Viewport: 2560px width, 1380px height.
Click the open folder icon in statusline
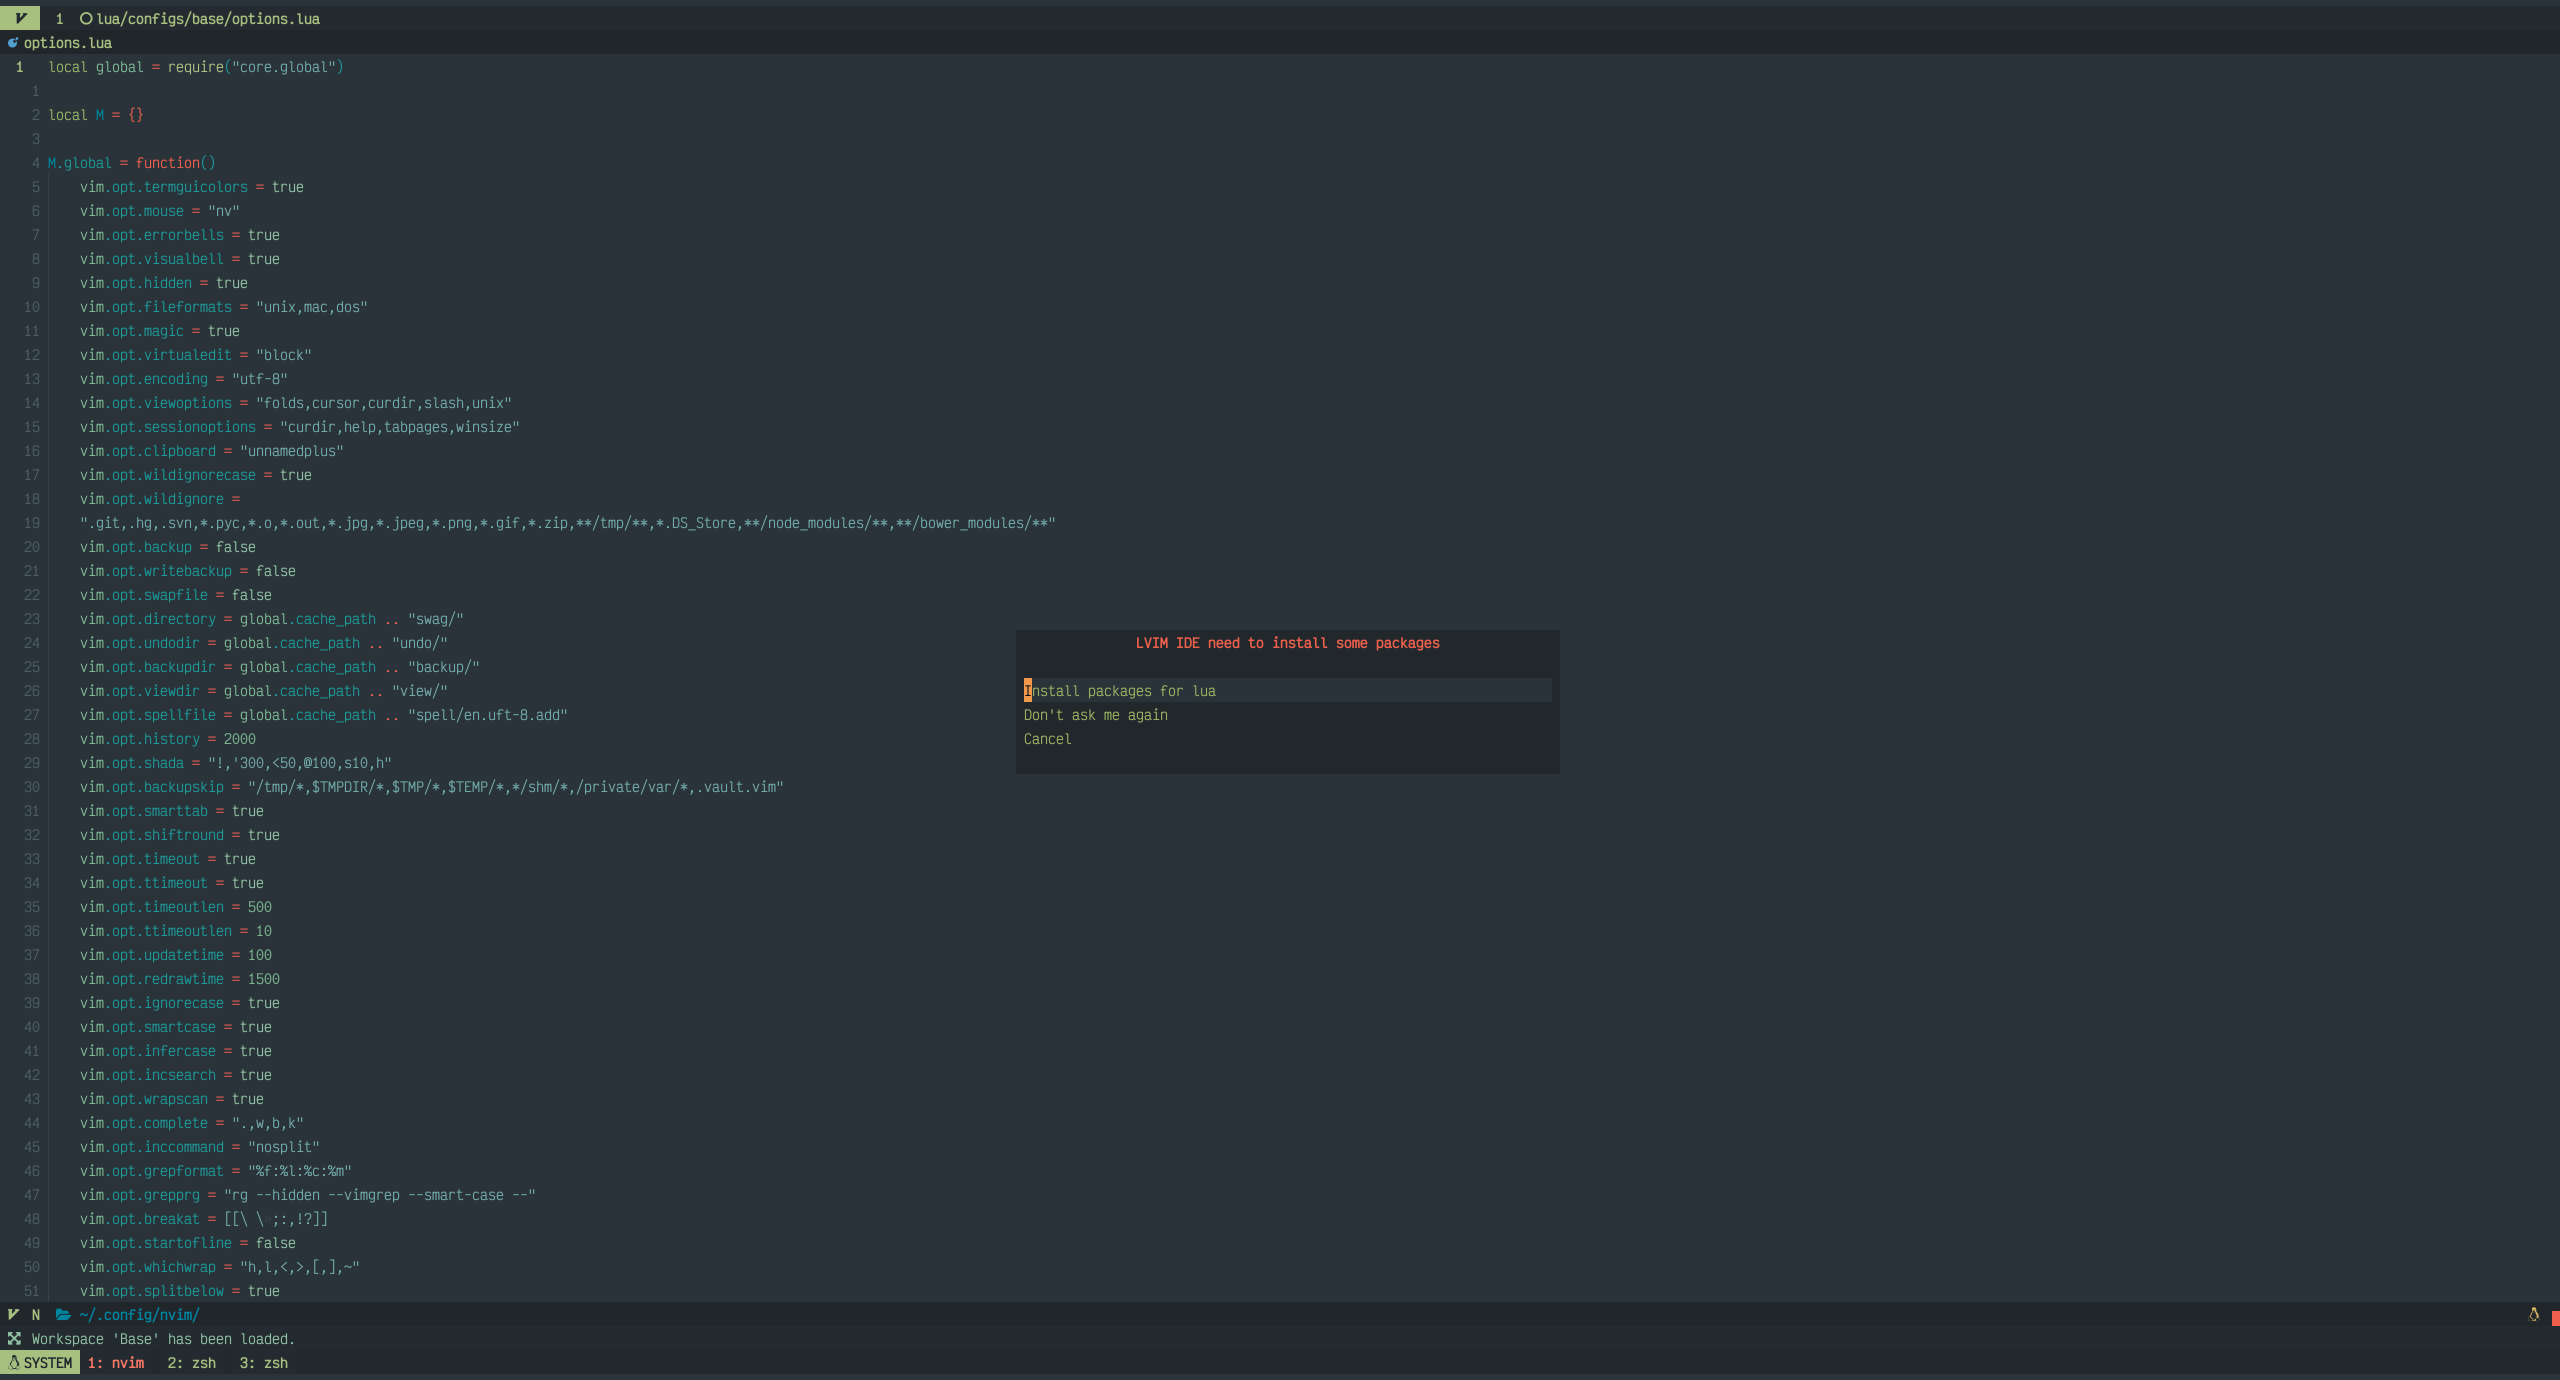click(63, 1315)
